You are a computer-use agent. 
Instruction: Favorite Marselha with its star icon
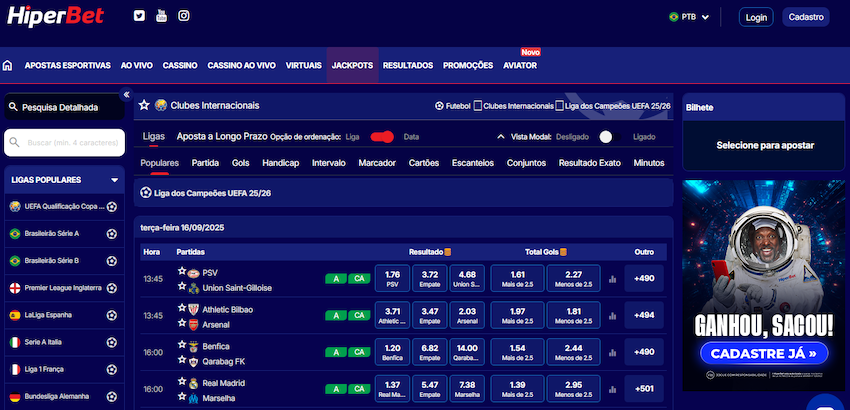pos(182,396)
